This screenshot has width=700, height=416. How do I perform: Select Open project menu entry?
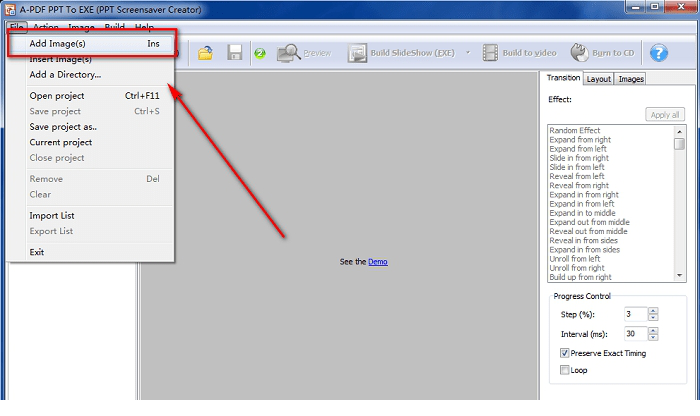click(x=91, y=96)
